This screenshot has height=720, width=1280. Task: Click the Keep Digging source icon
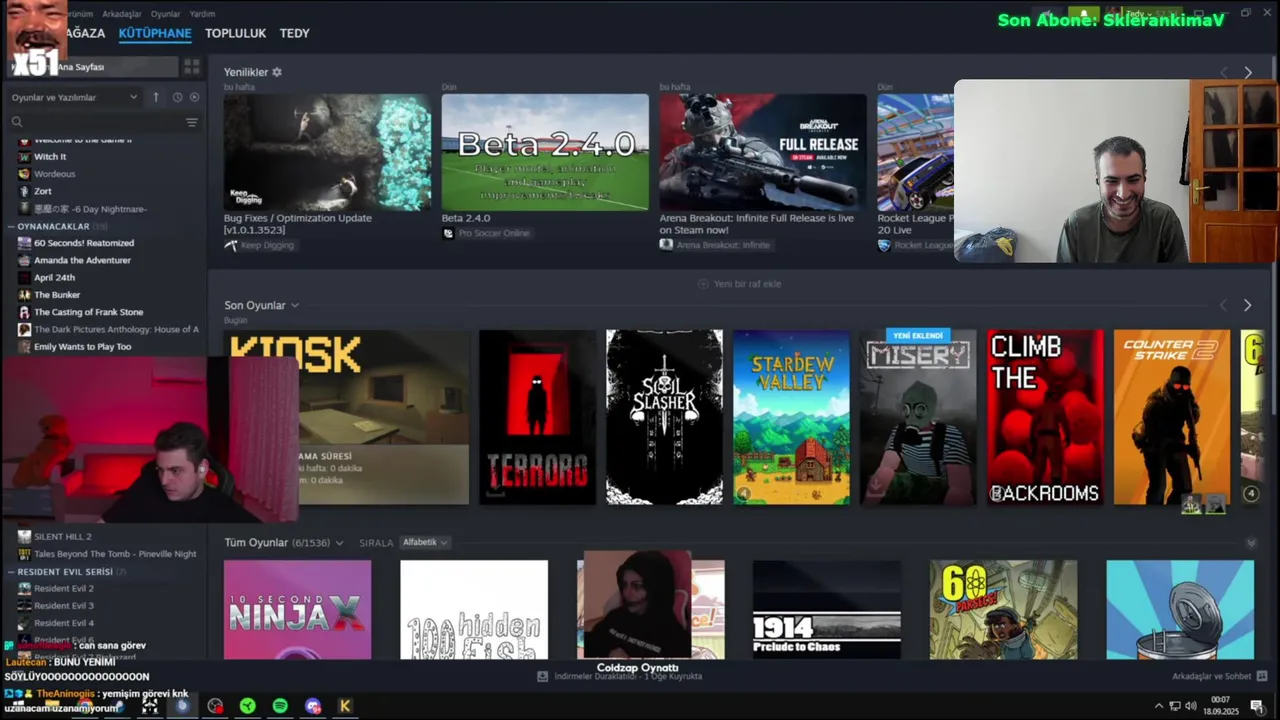231,245
